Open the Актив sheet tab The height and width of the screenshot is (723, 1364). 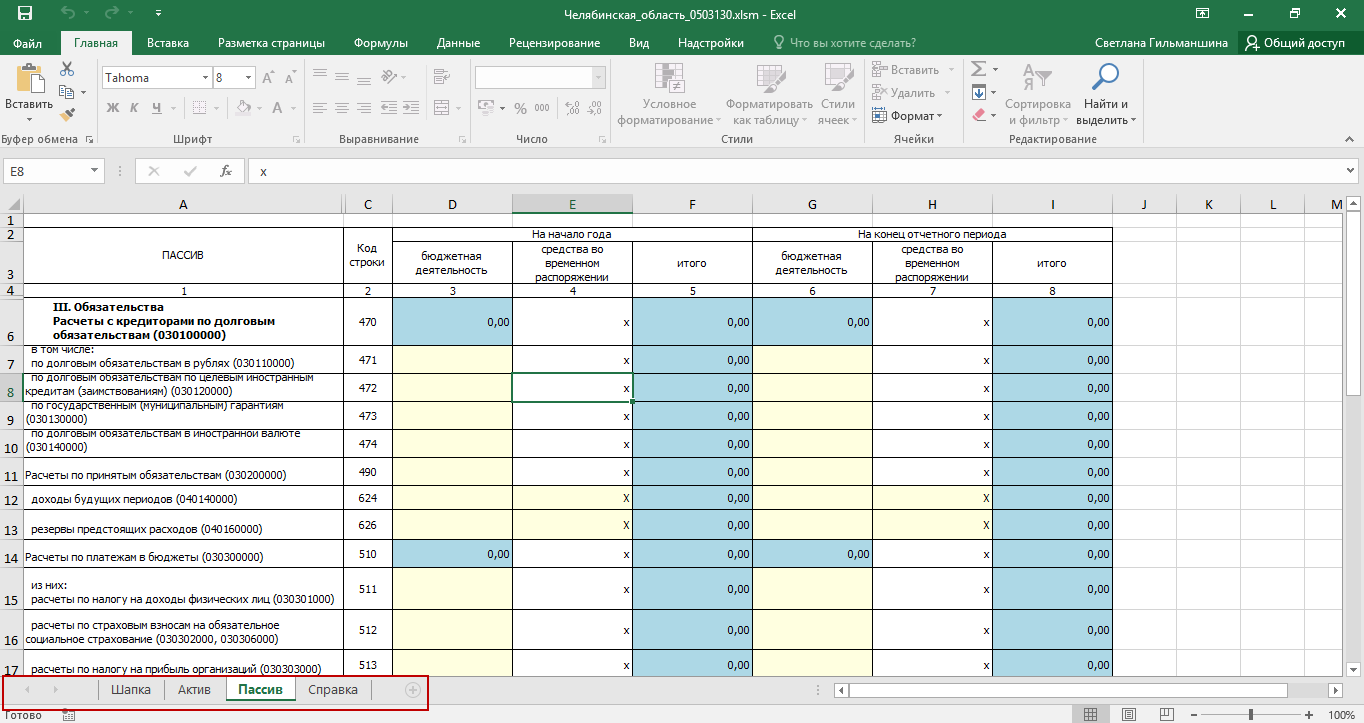(x=194, y=689)
